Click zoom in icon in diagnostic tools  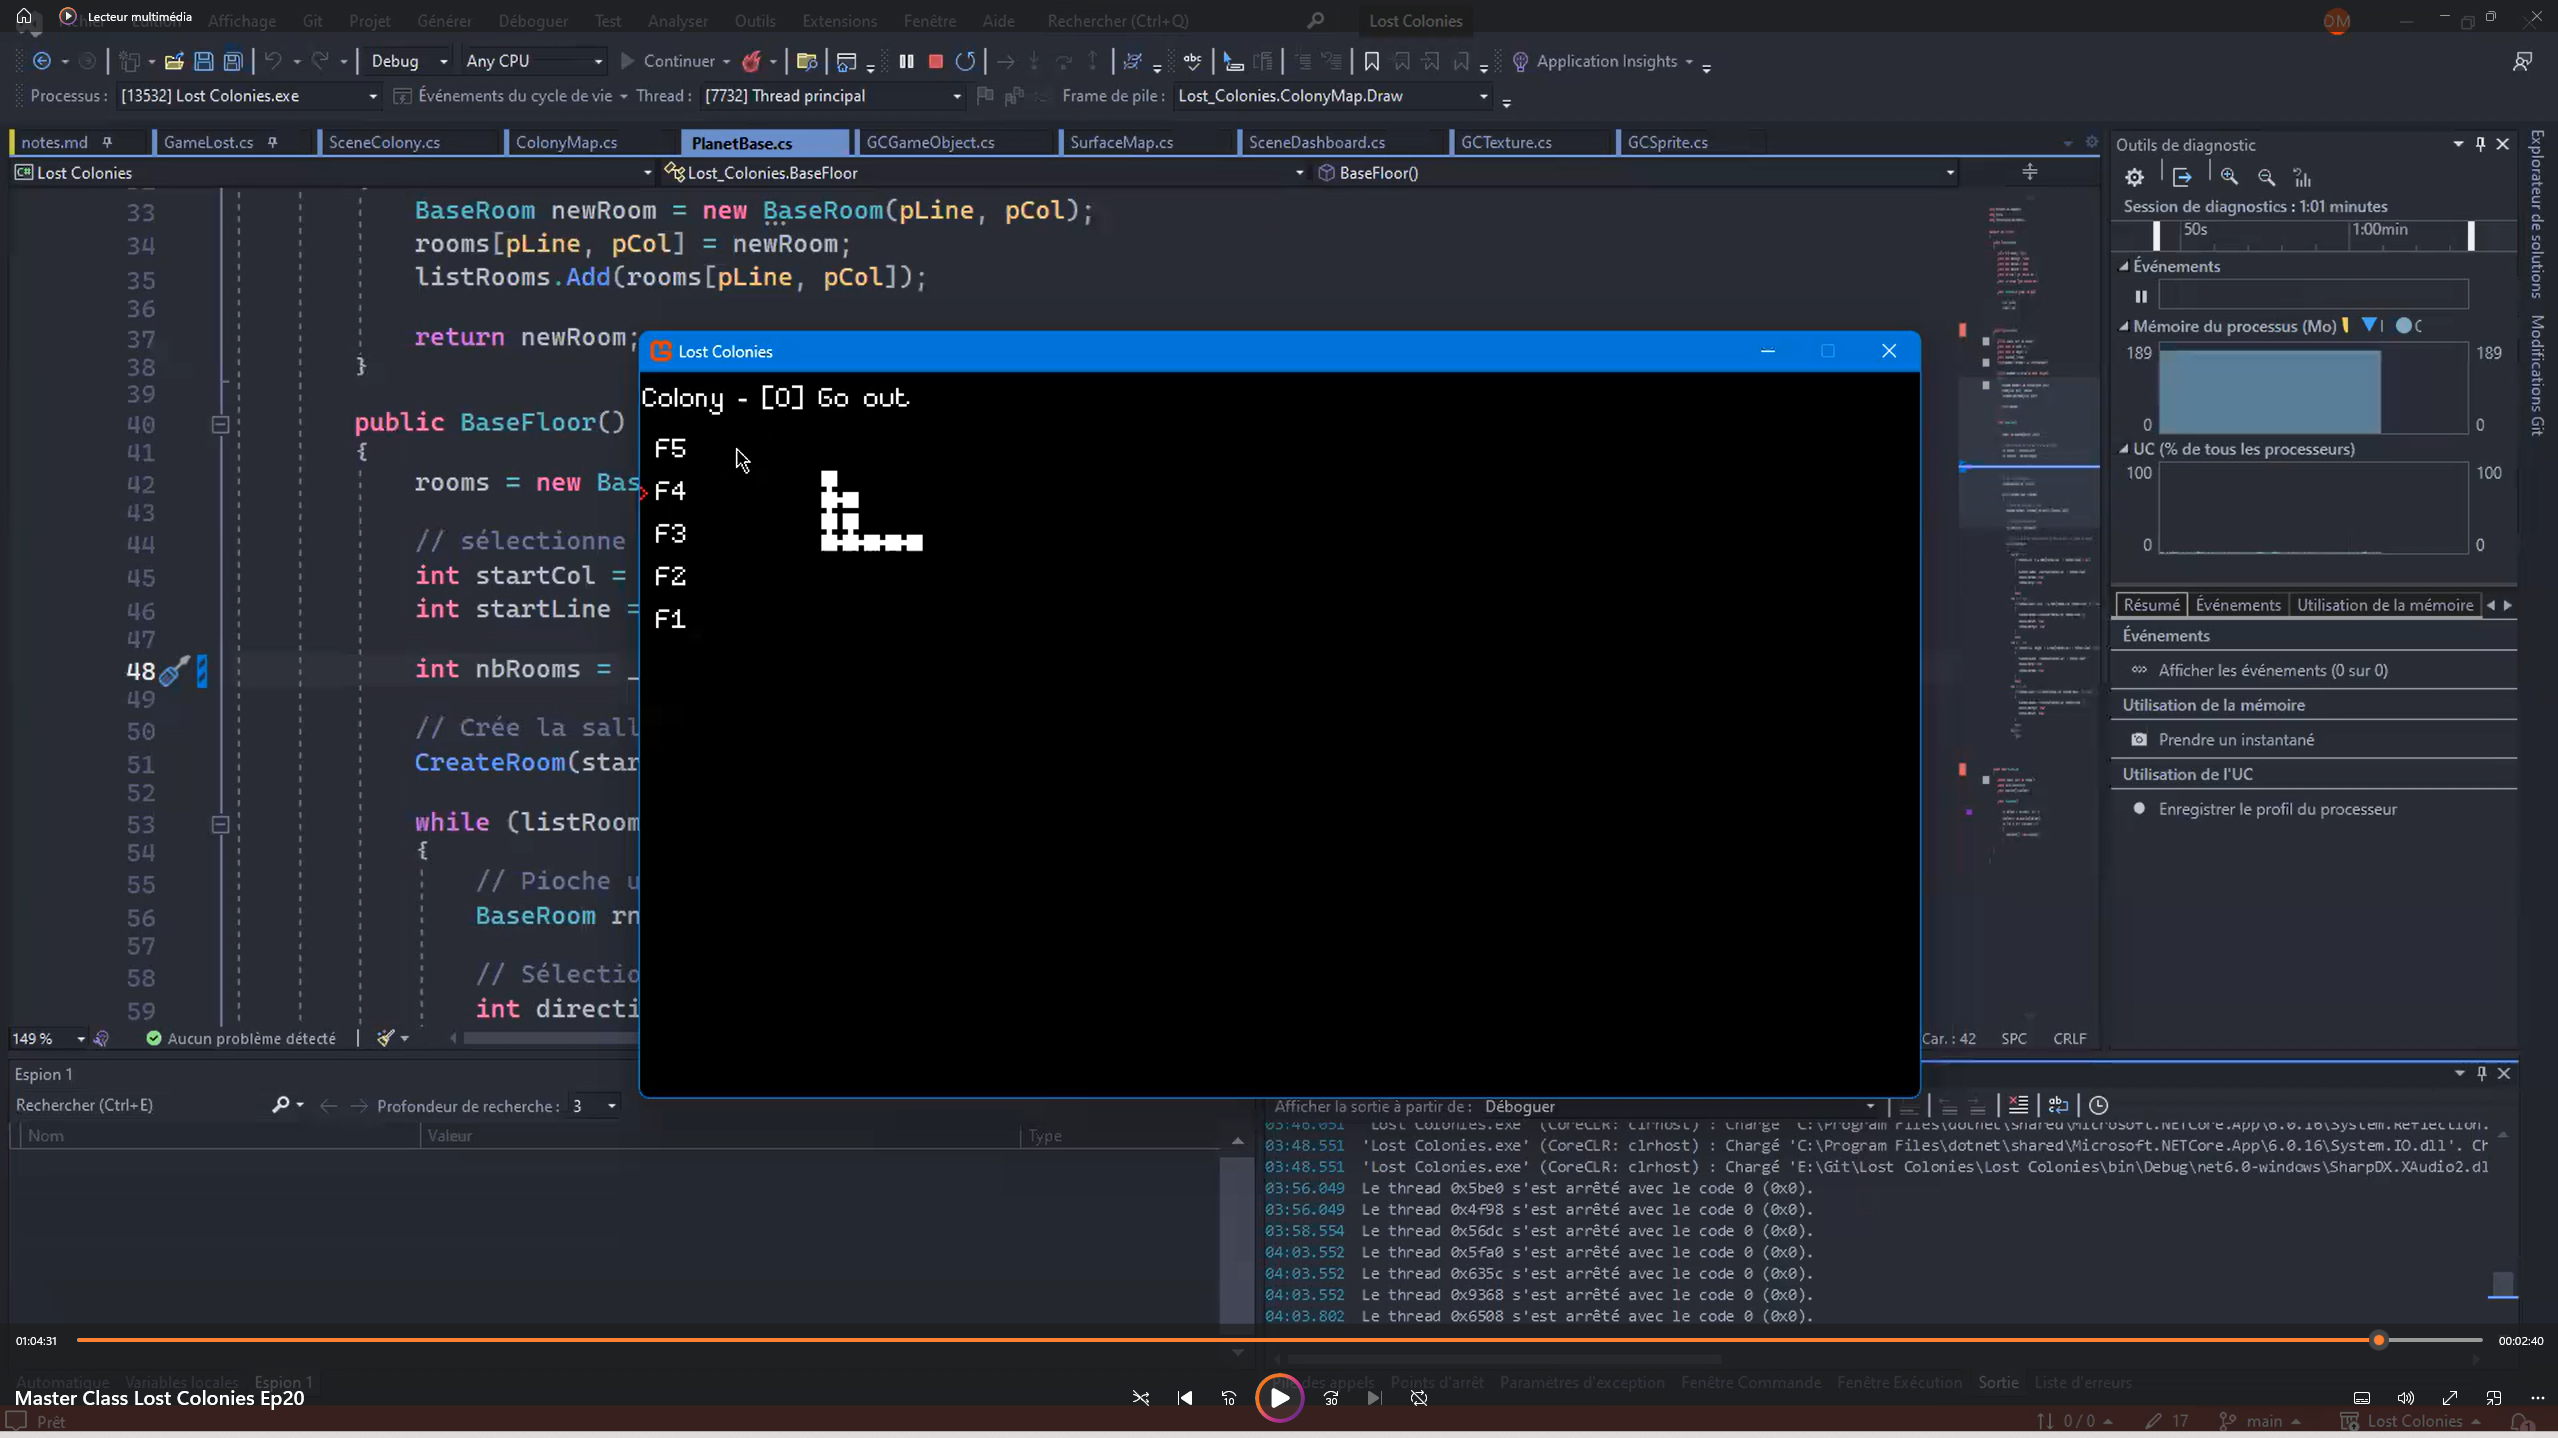click(x=2229, y=177)
